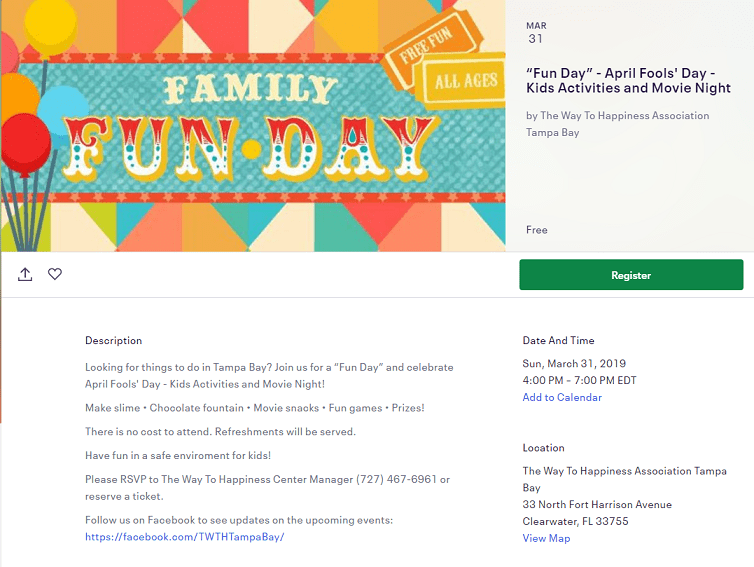Screen dimensions: 754x567
Task: Click "Follow us on Facebook" sentence
Action: (239, 520)
